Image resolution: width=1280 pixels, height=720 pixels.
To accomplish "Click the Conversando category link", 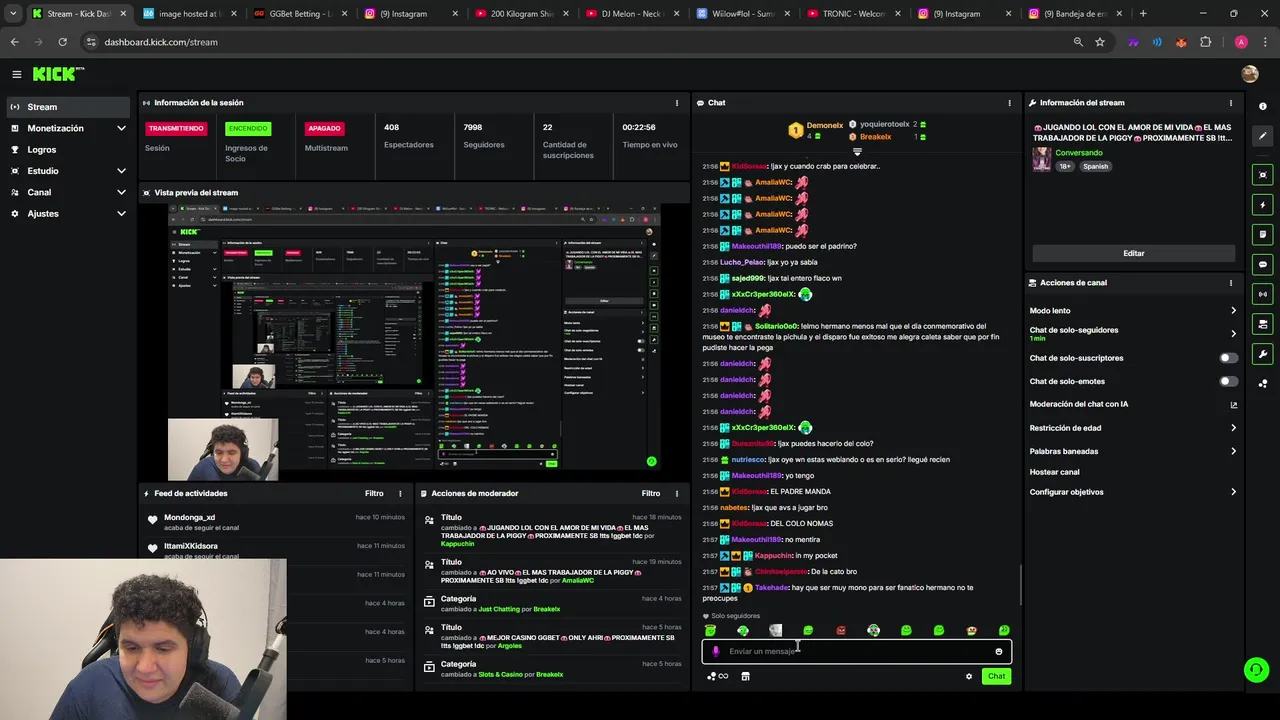I will click(1079, 153).
